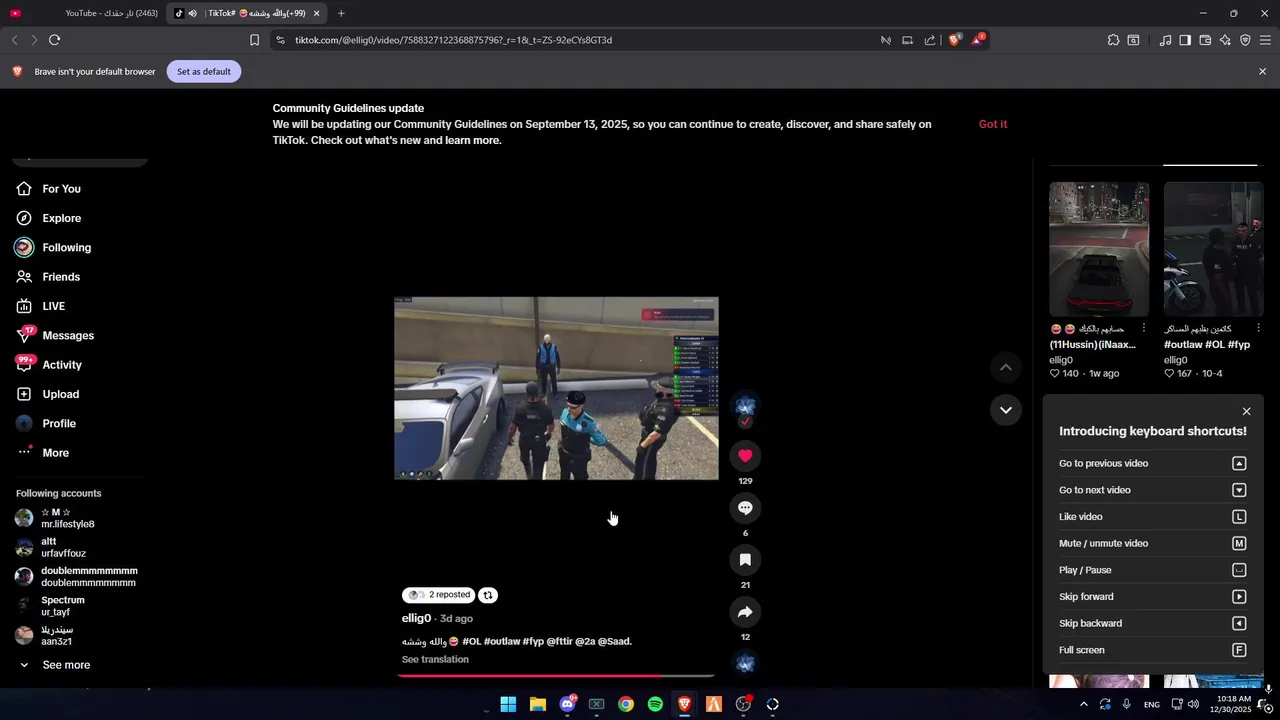1280x720 pixels.
Task: Toggle the browser sidebar panel icon
Action: point(1185,40)
